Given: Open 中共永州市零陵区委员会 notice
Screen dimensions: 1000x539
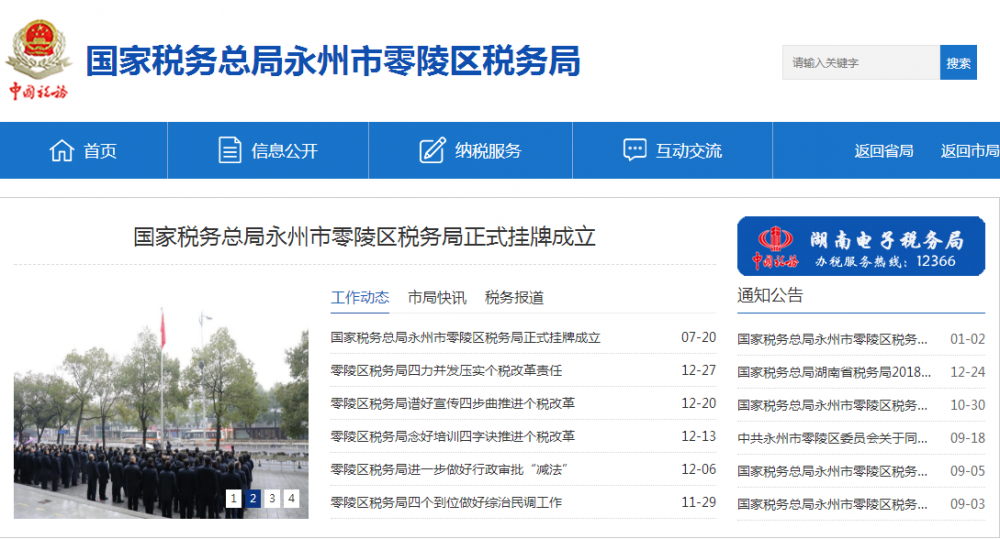Looking at the screenshot, I should 832,438.
